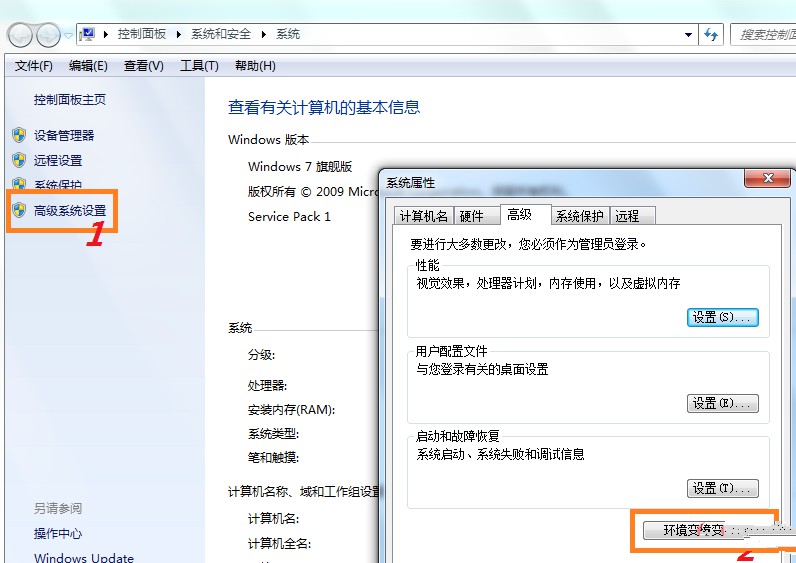The height and width of the screenshot is (563, 796).
Task: Click the 查看有关计算机的基本信息 heading
Action: (x=324, y=107)
